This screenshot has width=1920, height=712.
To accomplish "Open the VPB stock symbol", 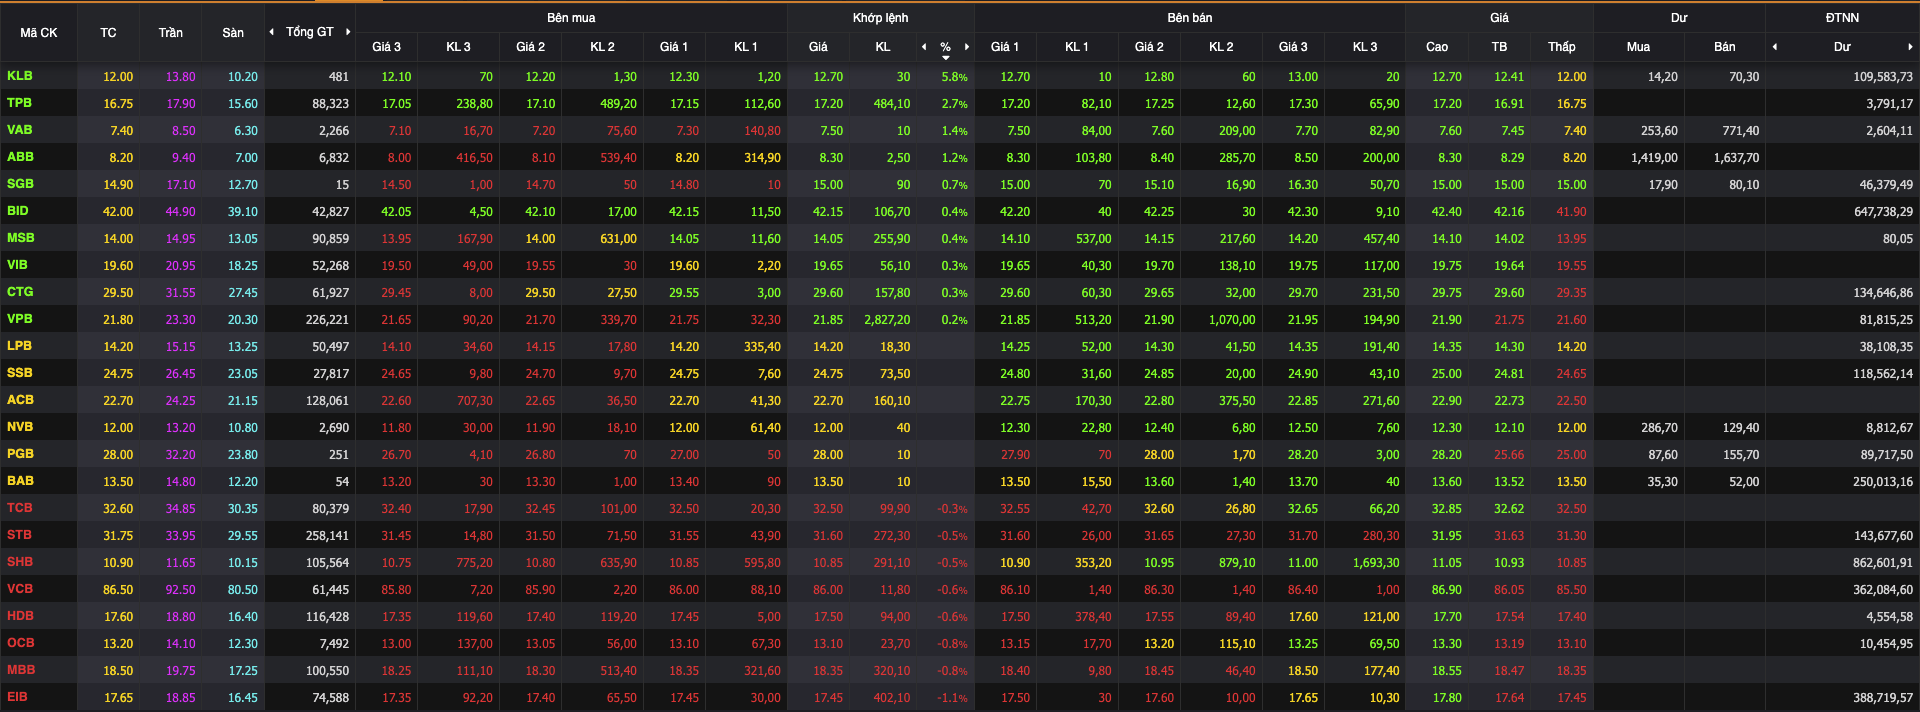I will coord(20,319).
